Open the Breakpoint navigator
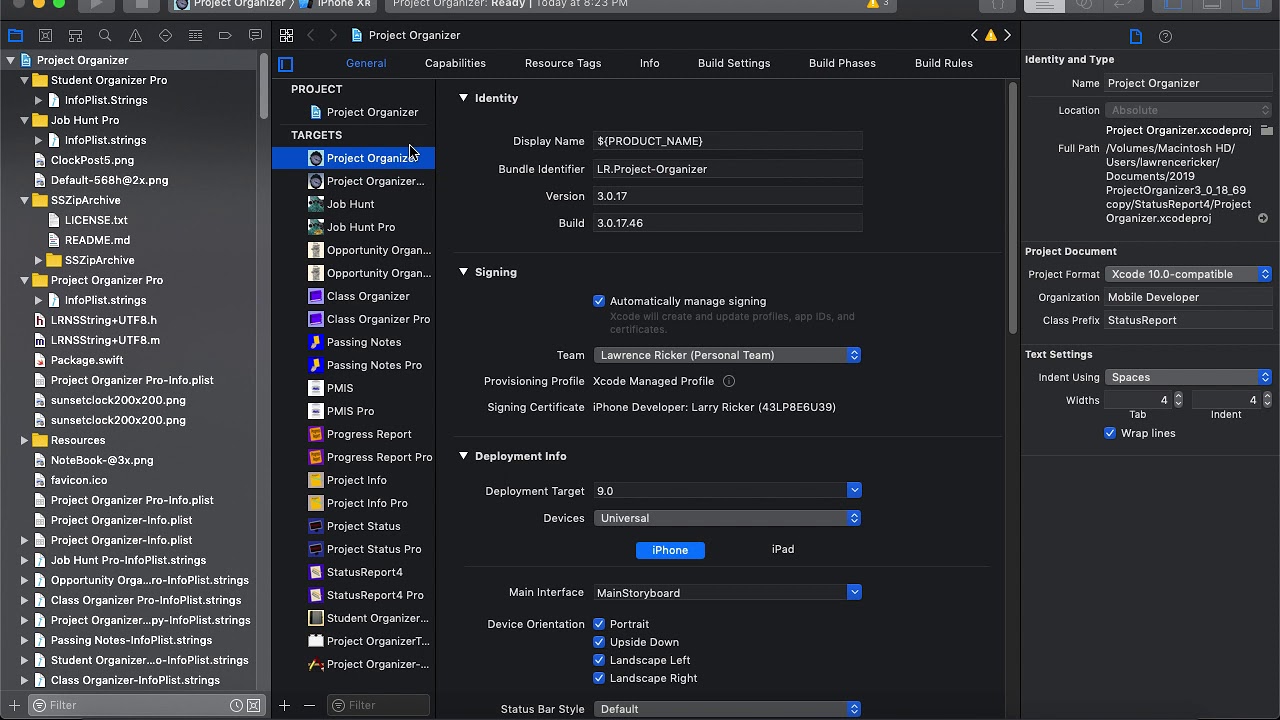Image resolution: width=1280 pixels, height=720 pixels. point(225,35)
